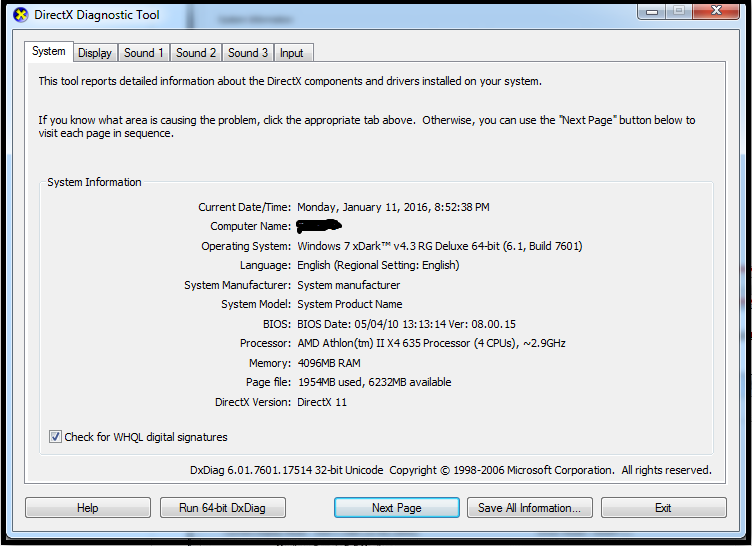This screenshot has width=756, height=549.
Task: Click the value 'System manufacturer'
Action: (349, 285)
